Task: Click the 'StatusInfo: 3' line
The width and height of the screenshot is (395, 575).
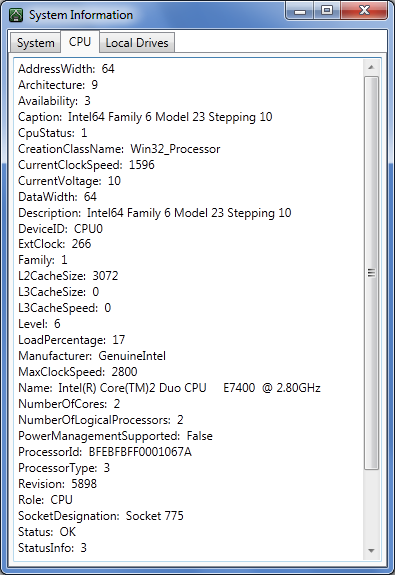Action: click(52, 548)
